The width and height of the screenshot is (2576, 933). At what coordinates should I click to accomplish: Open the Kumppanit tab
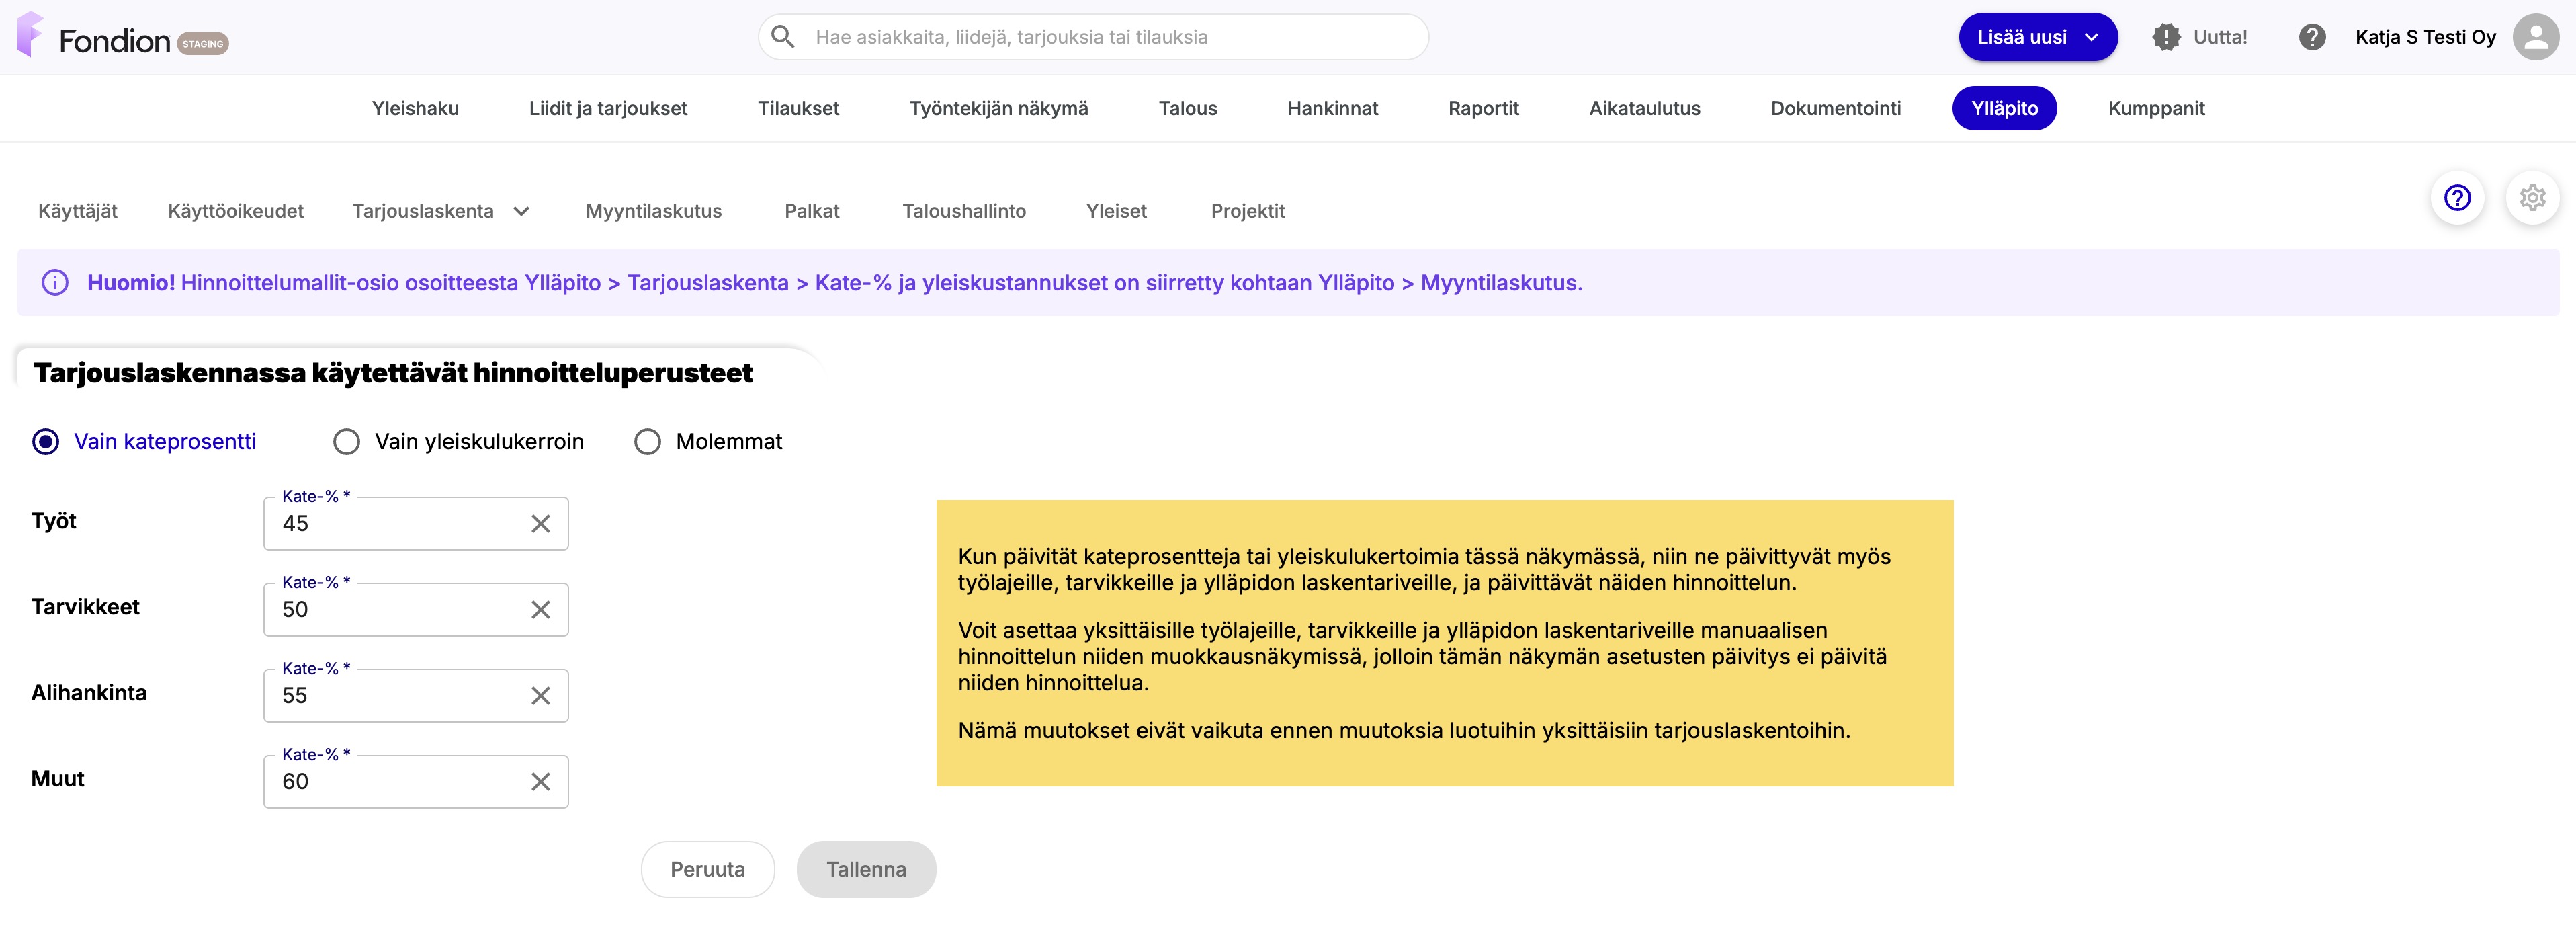click(x=2156, y=108)
